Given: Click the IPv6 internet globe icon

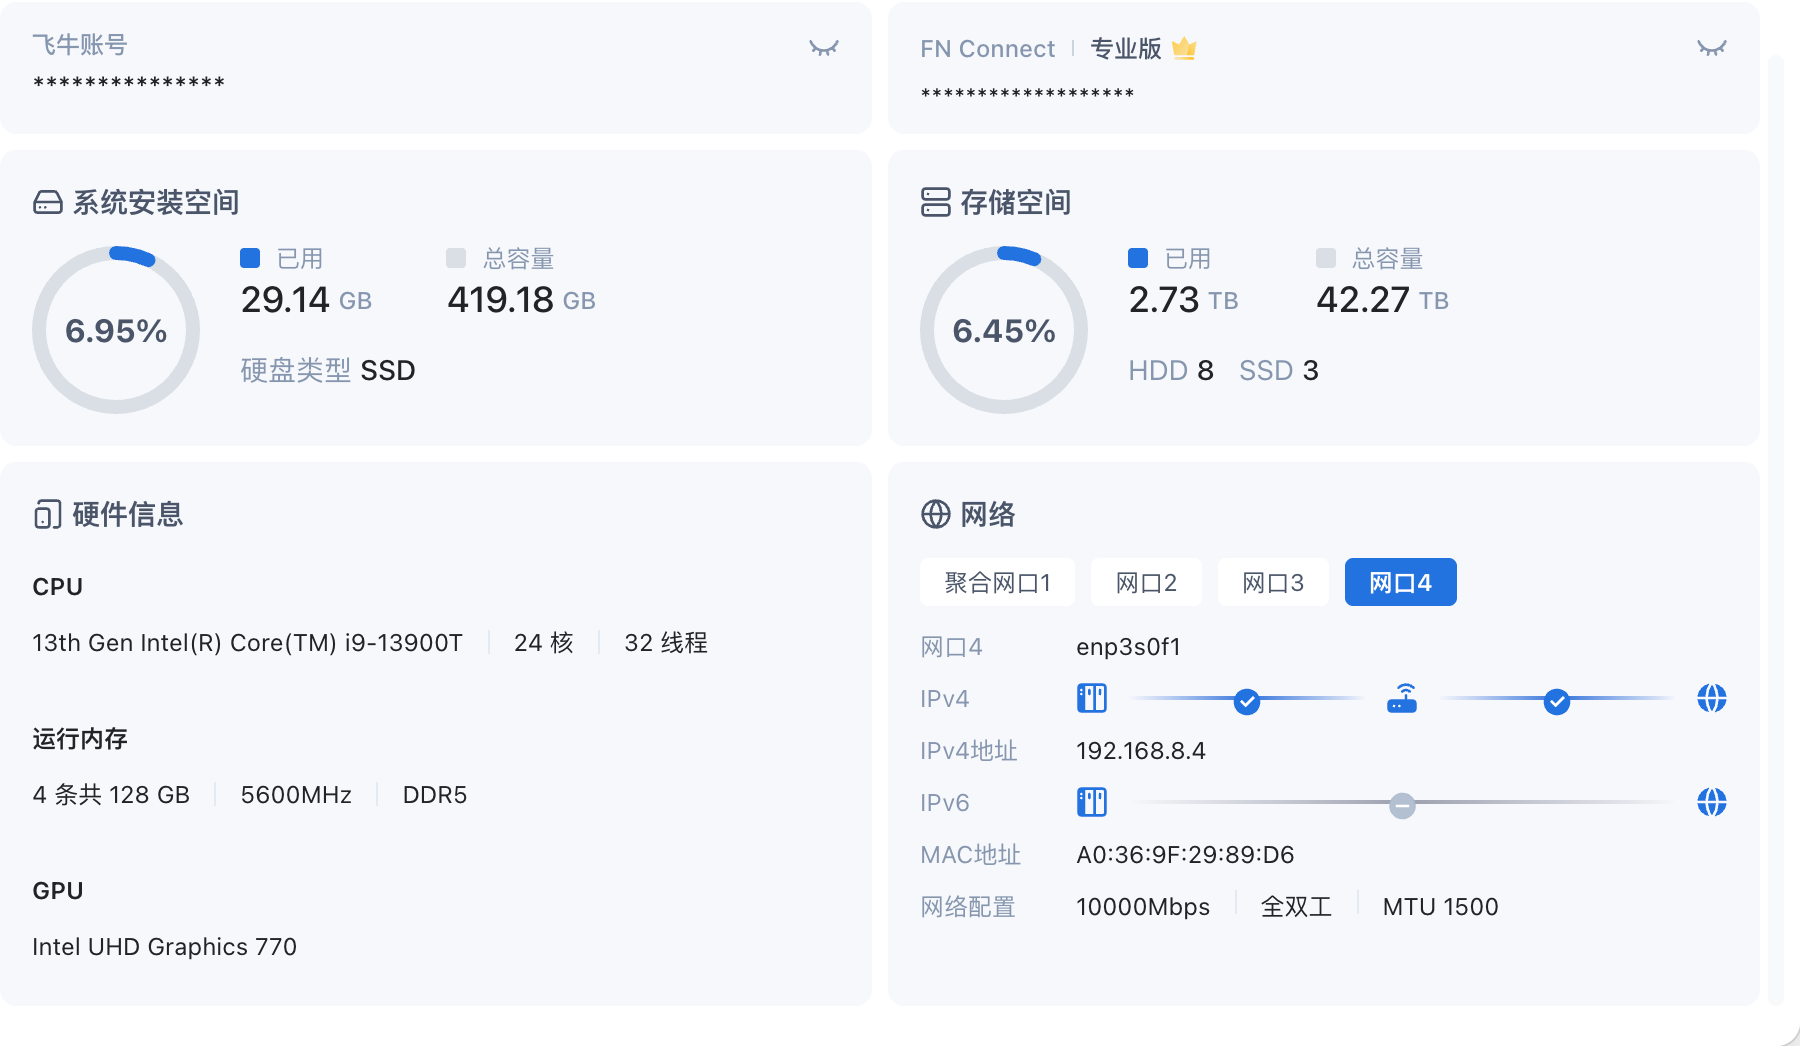Looking at the screenshot, I should (1711, 803).
